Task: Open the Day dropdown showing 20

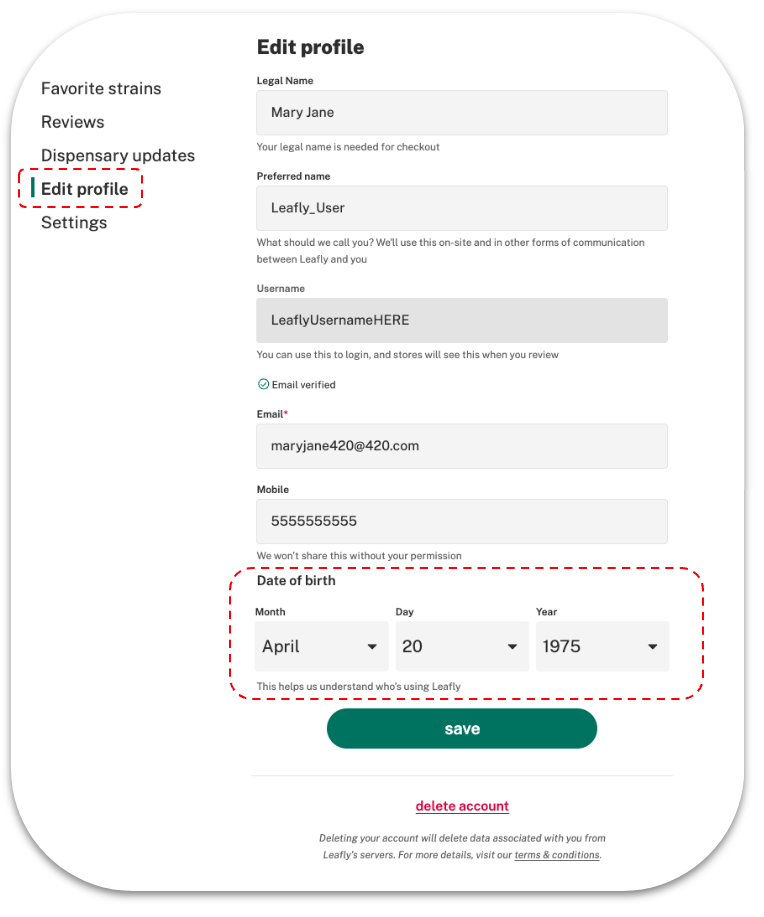Action: [462, 646]
